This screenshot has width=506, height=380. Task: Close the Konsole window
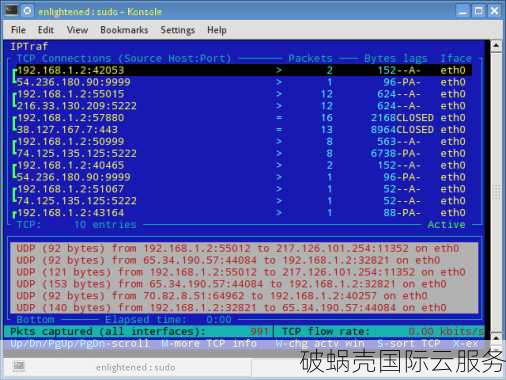pyautogui.click(x=494, y=11)
